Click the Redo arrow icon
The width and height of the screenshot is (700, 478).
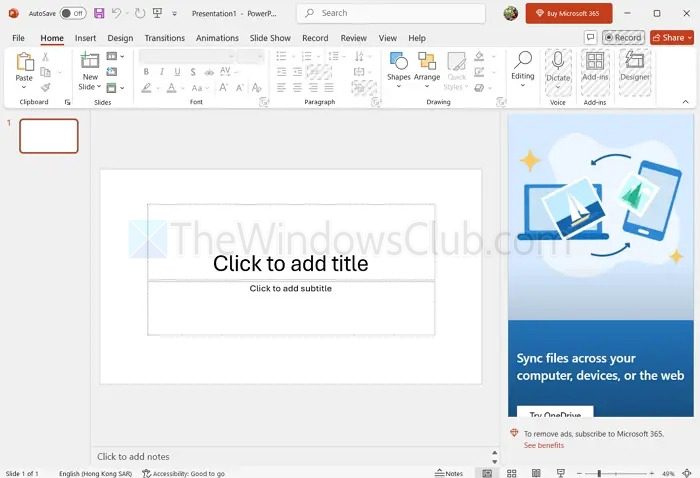pyautogui.click(x=140, y=13)
